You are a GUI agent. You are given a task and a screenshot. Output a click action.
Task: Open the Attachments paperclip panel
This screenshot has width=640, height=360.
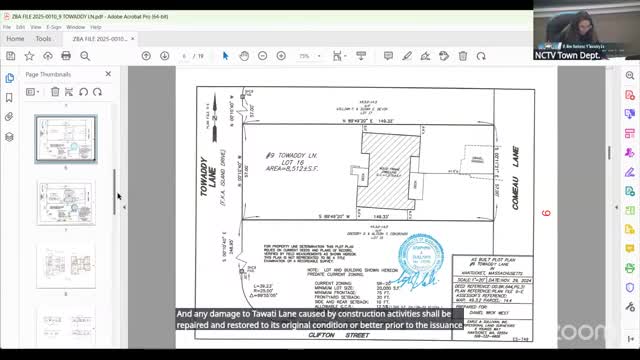coord(9,117)
